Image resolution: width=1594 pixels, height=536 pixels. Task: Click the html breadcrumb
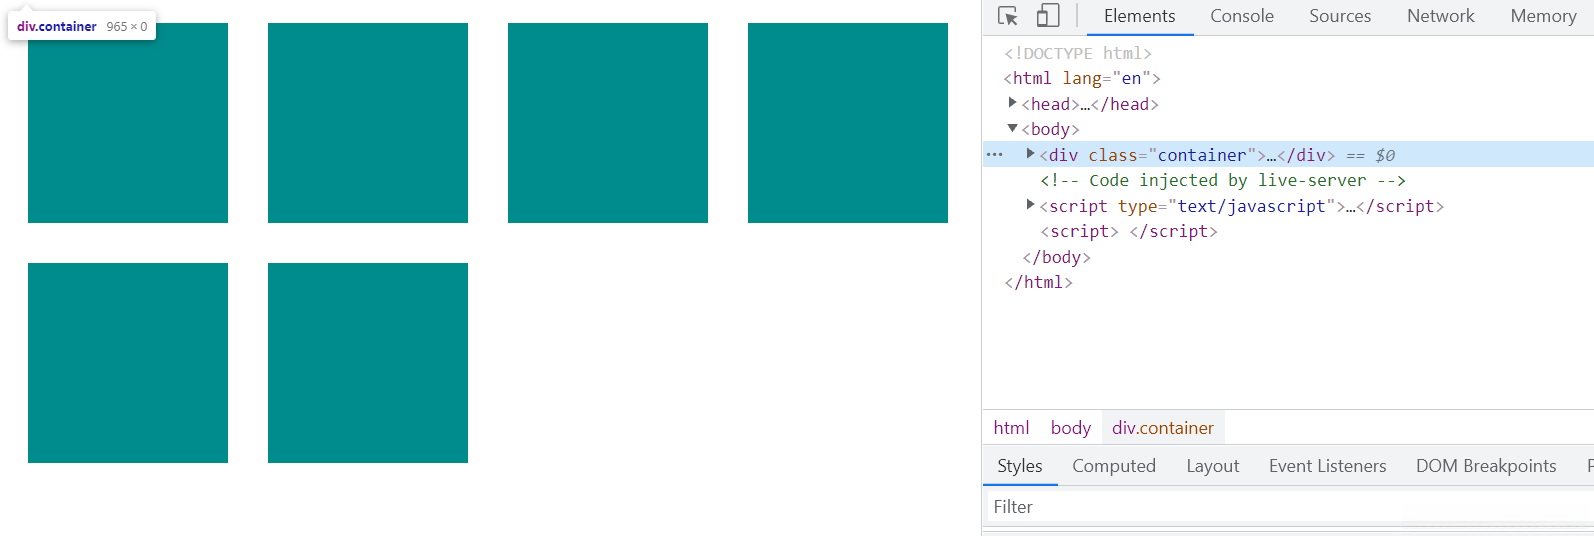tap(1011, 428)
